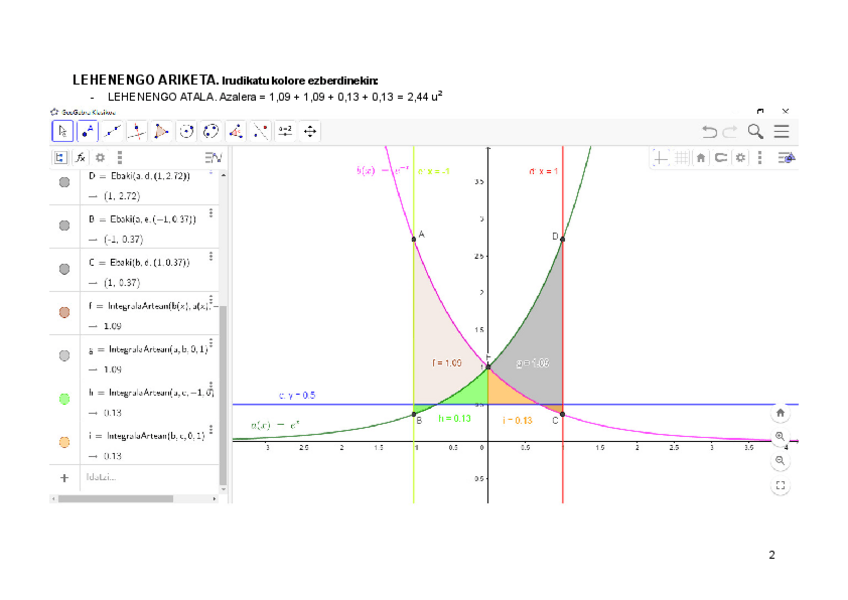
Task: Select the Move arrow tool
Action: (62, 131)
